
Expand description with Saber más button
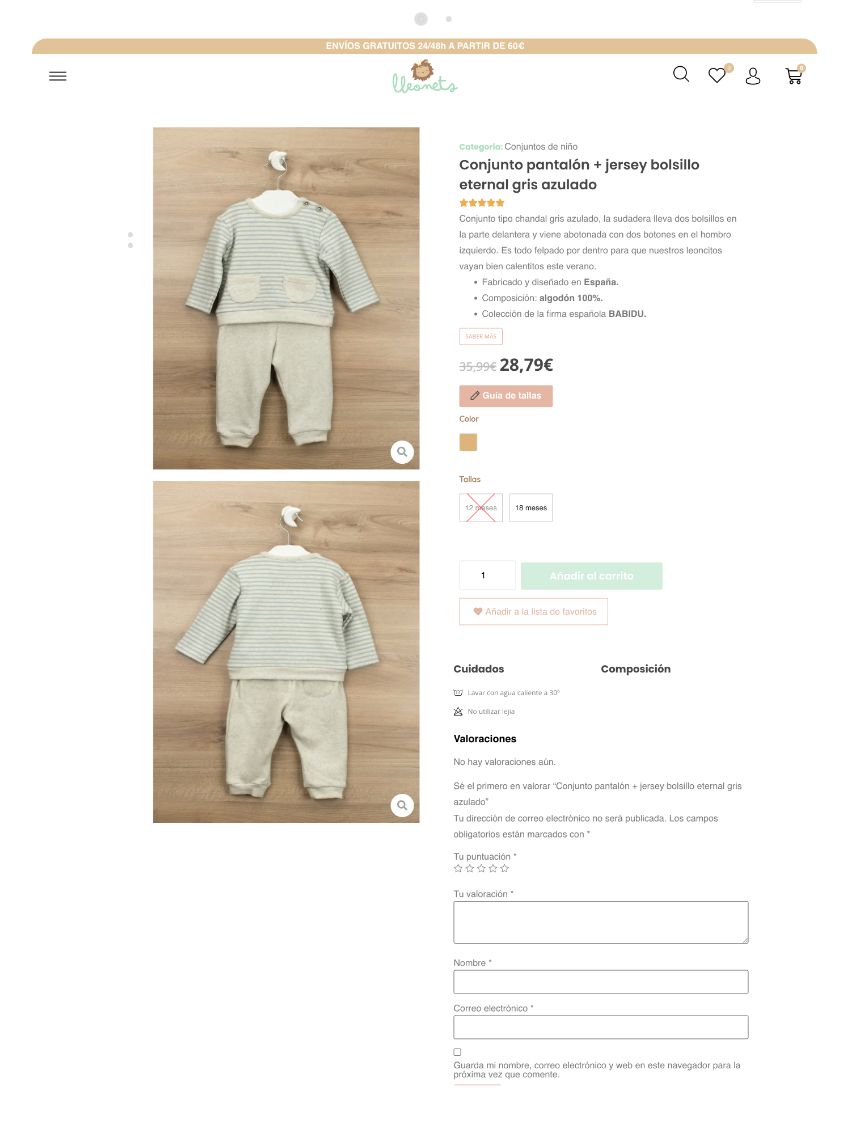tap(481, 337)
